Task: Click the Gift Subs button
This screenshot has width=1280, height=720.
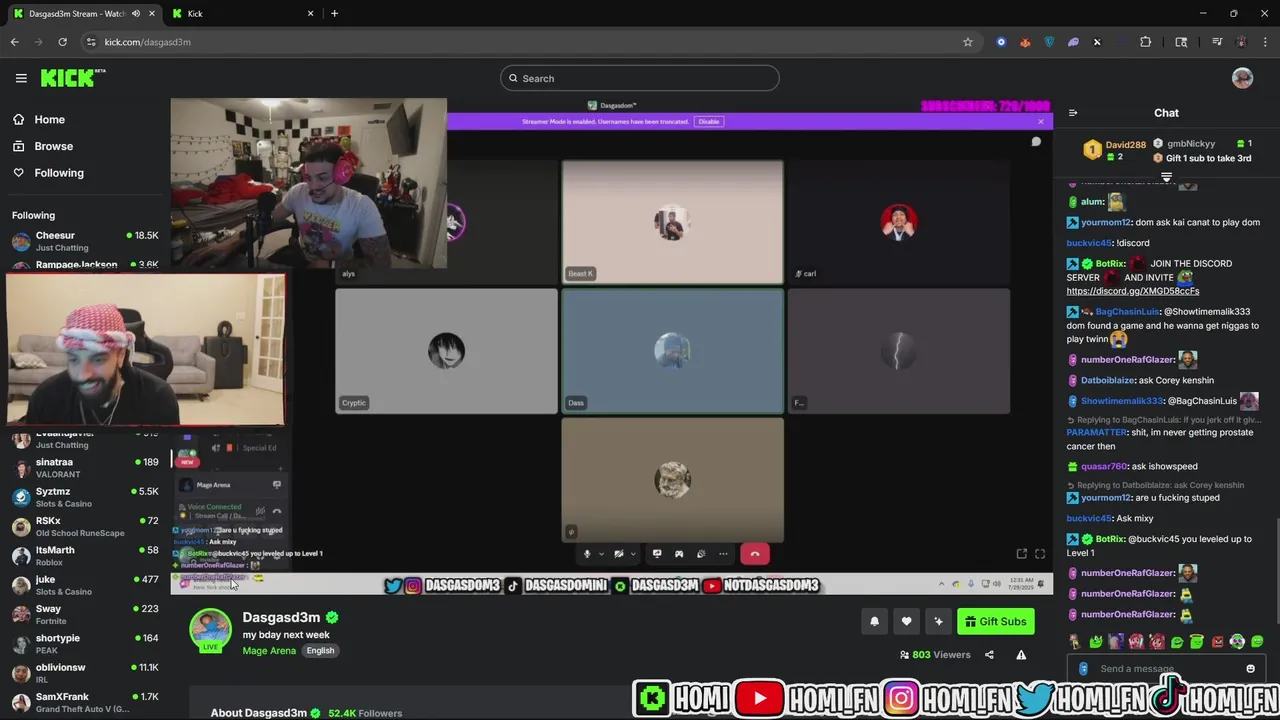Action: (996, 622)
